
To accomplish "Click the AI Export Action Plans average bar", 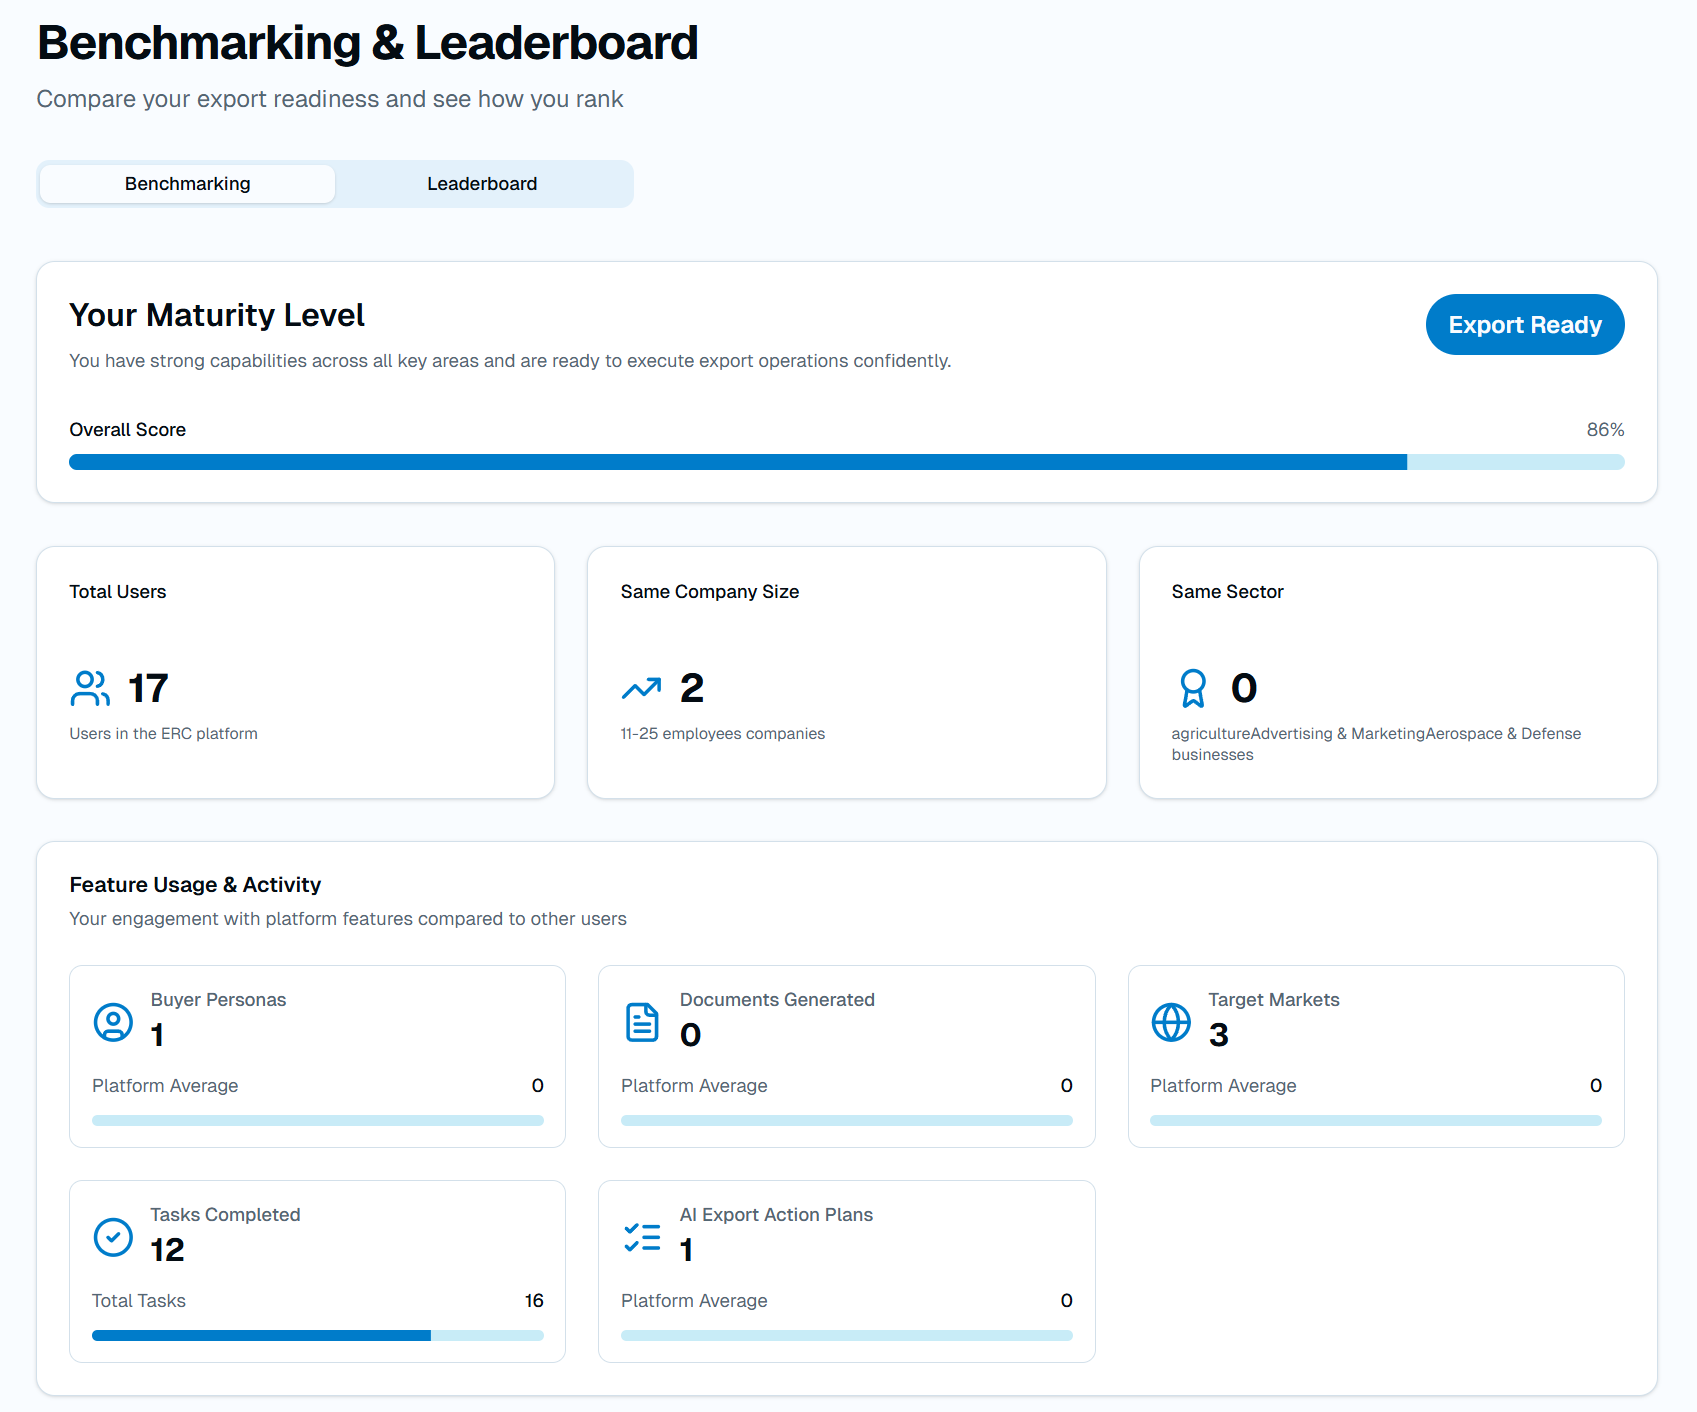I will (x=847, y=1335).
